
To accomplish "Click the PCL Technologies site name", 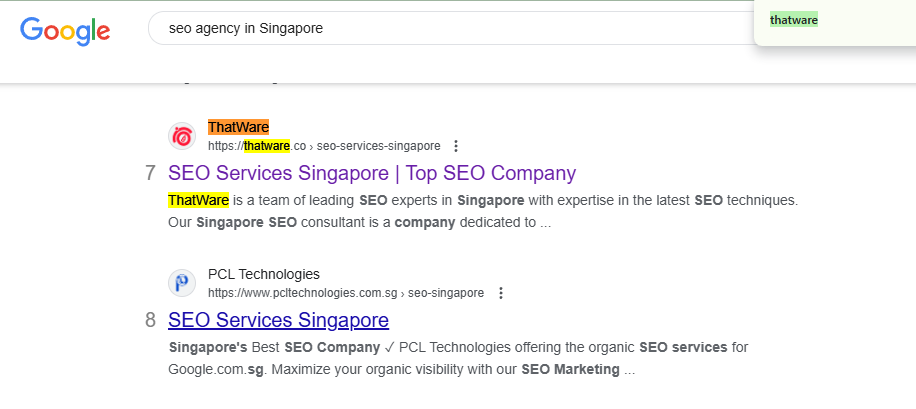I will (x=264, y=274).
